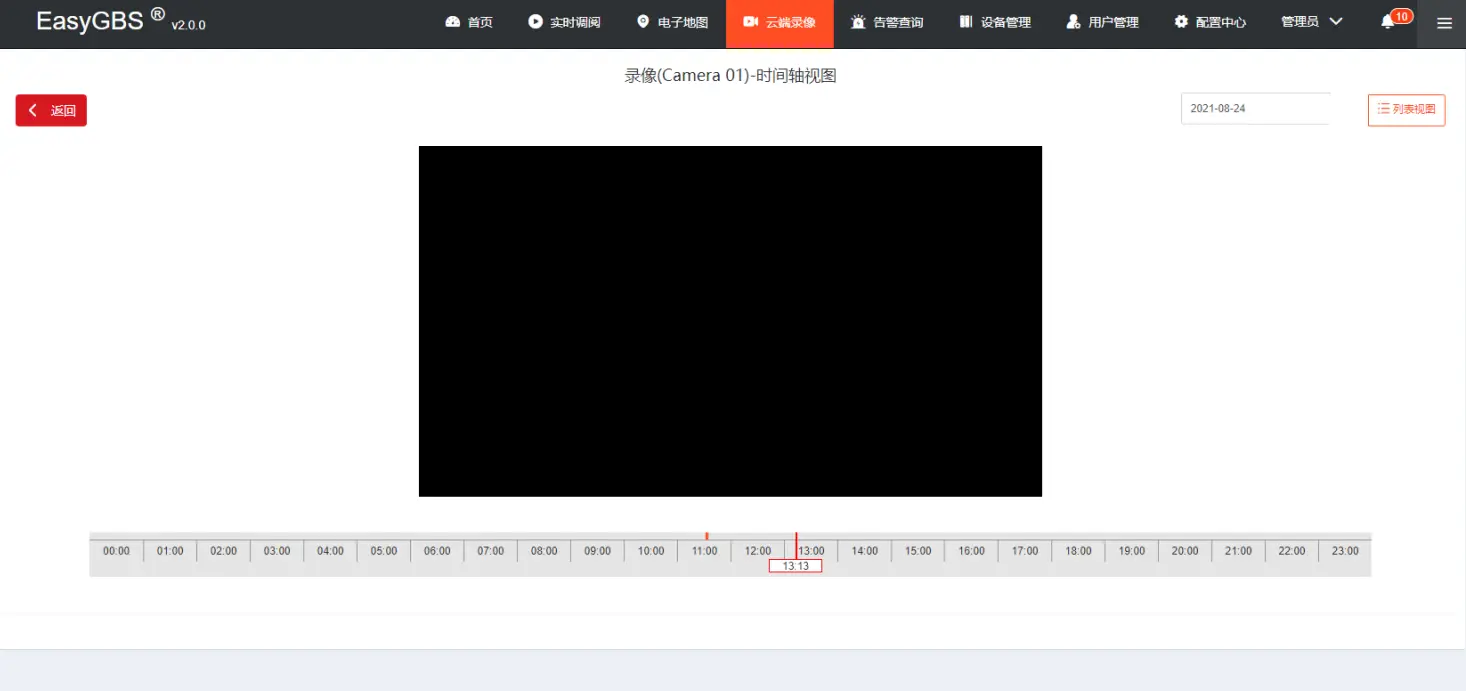
Task: Click the electronic map pin icon
Action: click(643, 22)
